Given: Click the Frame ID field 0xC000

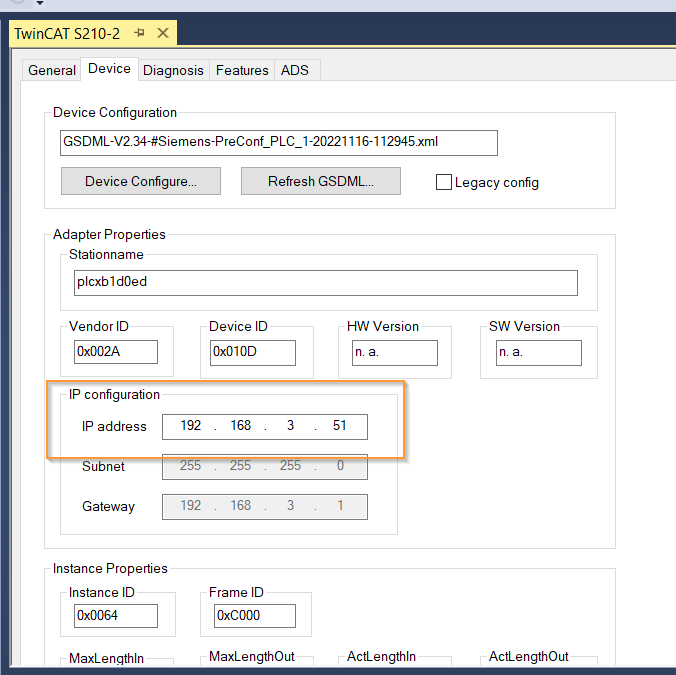Looking at the screenshot, I should 255,616.
